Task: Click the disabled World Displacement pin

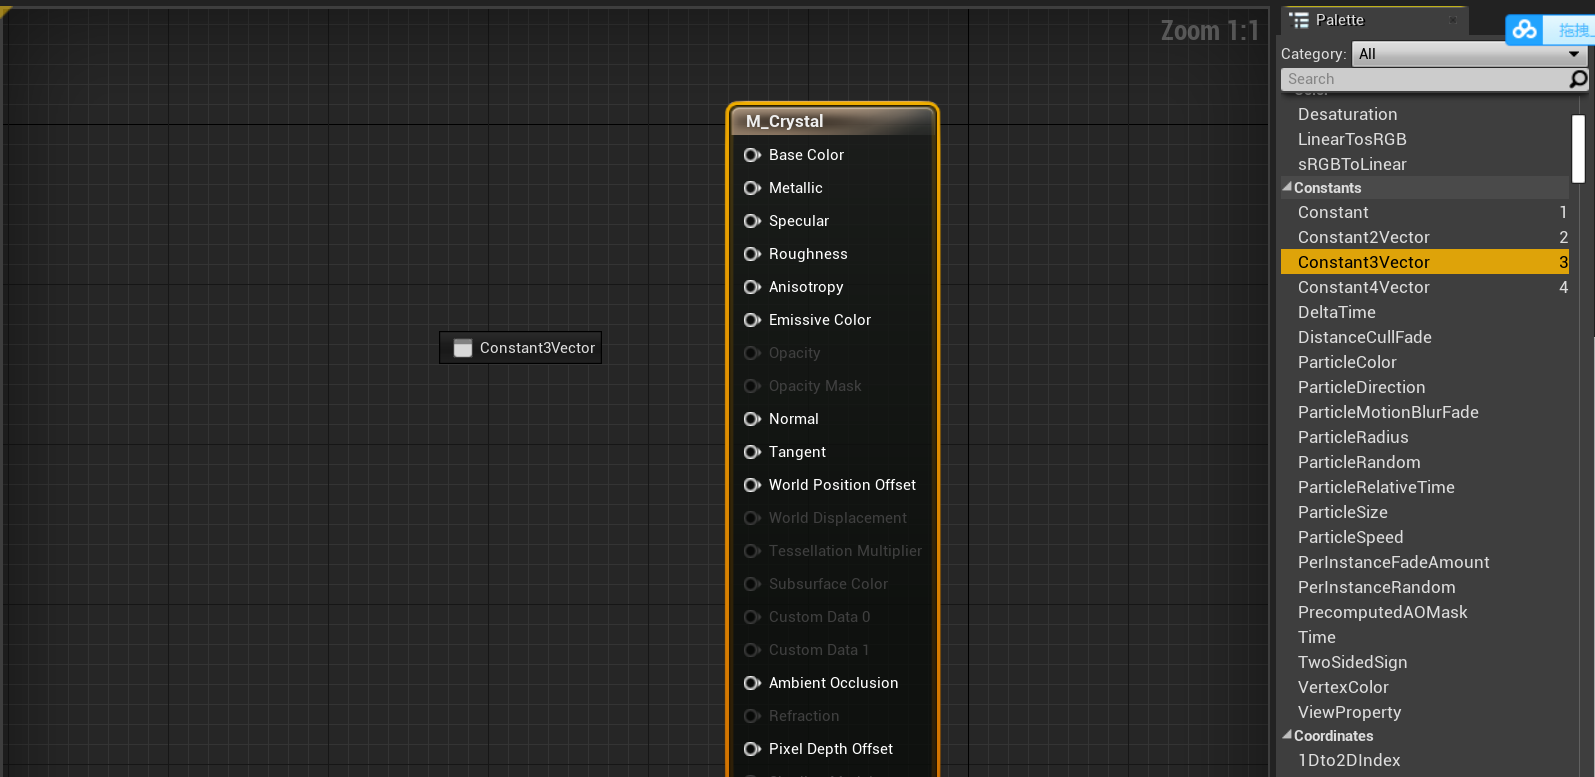Action: 752,518
